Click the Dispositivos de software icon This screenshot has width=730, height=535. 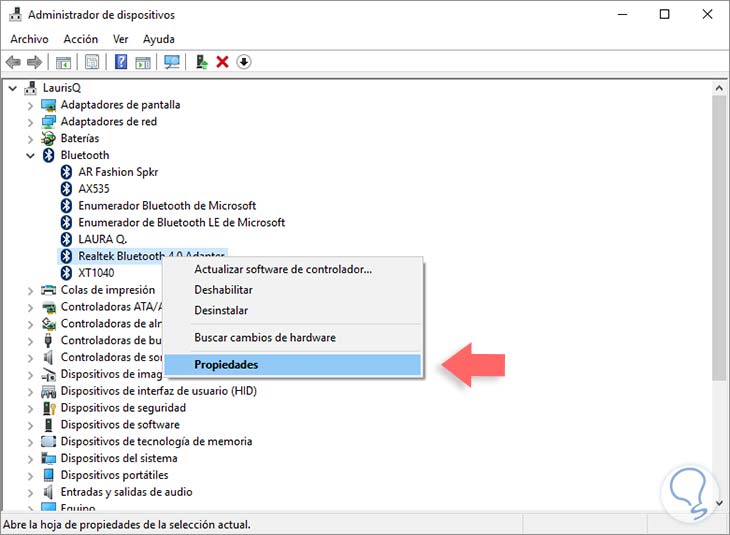[48, 425]
